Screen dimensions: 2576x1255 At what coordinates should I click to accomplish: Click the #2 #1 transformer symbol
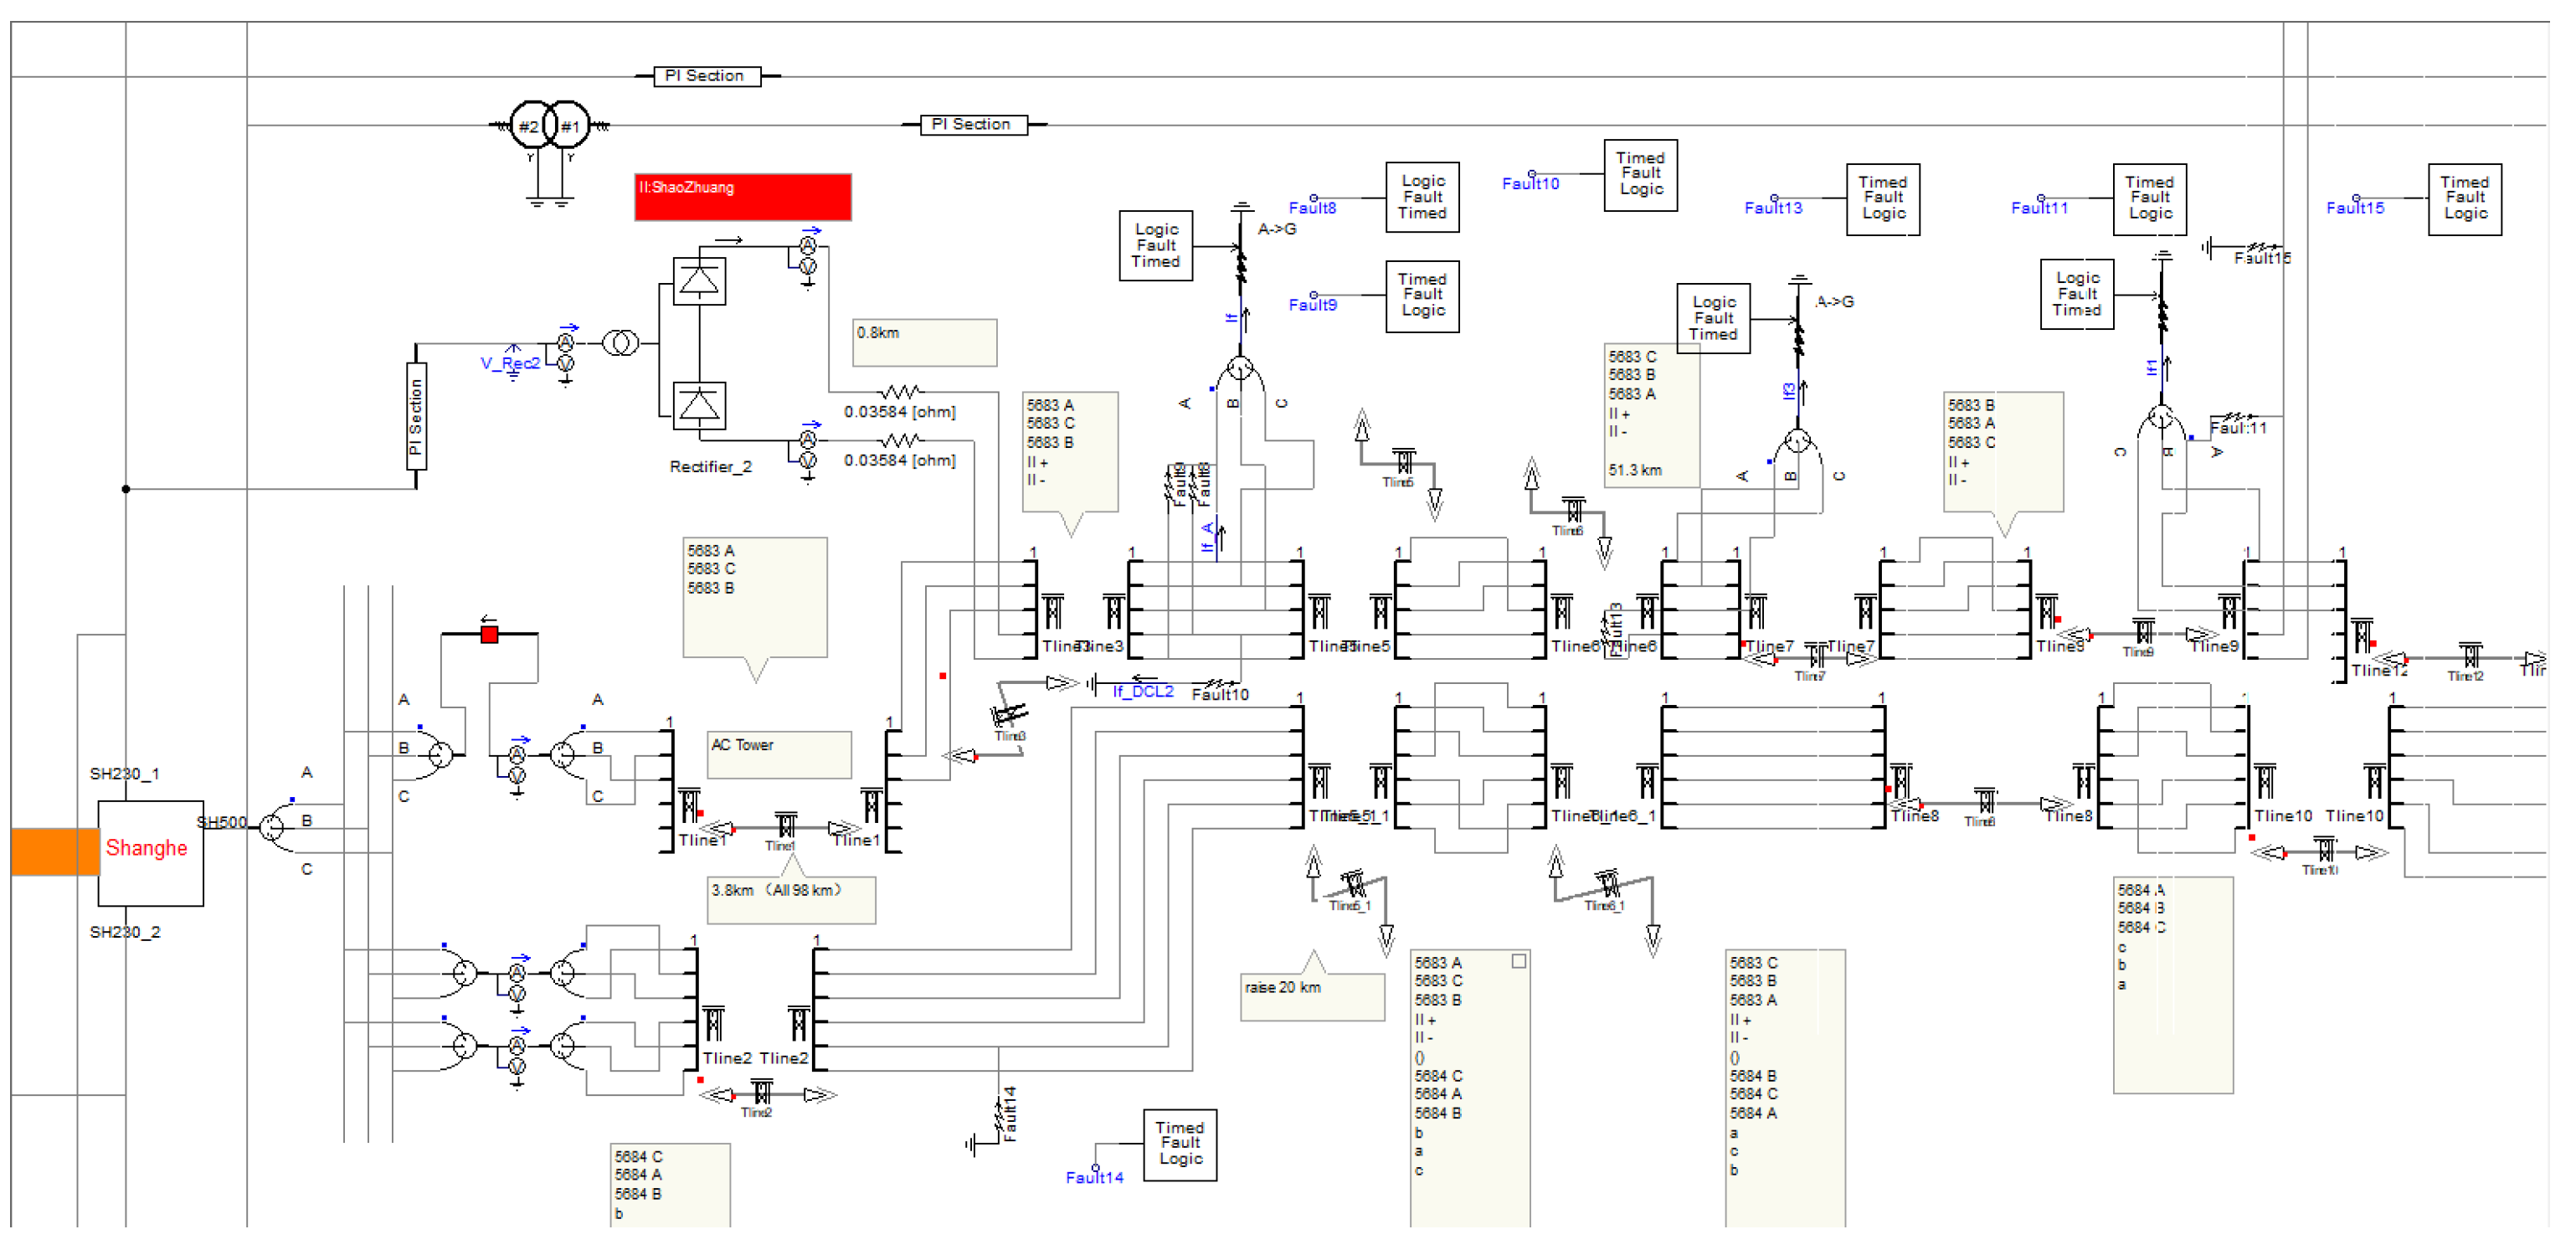(x=549, y=126)
